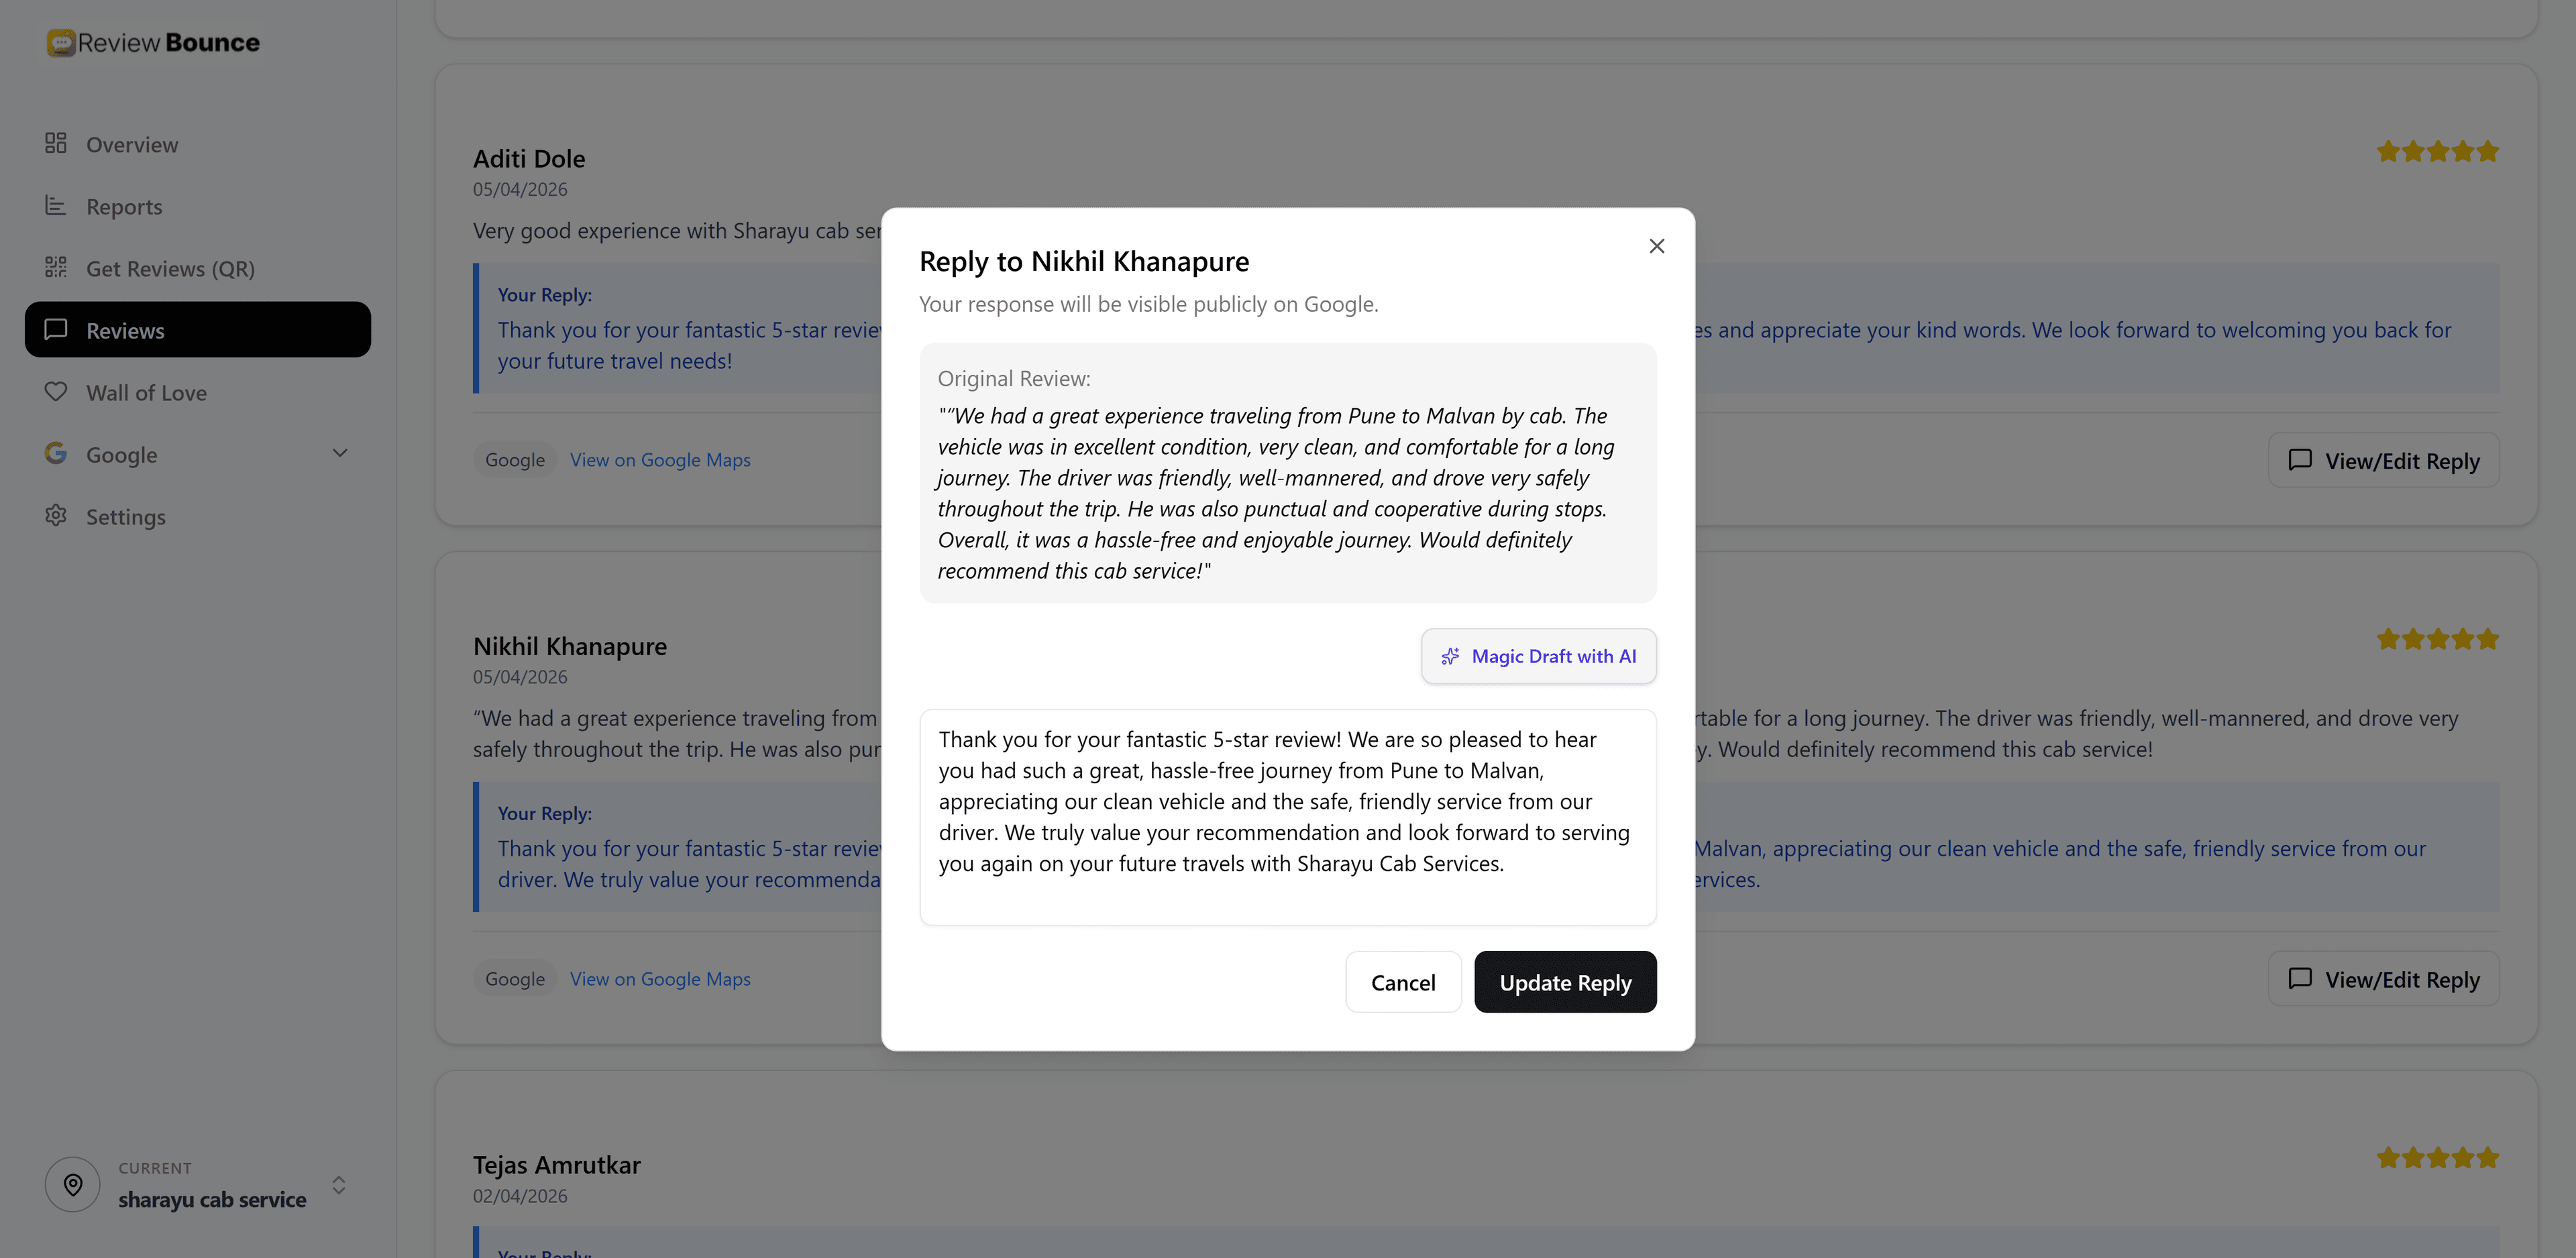Viewport: 2576px width, 1258px height.
Task: Click Tejas Amrutkar's five-star rating
Action: pyautogui.click(x=2437, y=1158)
